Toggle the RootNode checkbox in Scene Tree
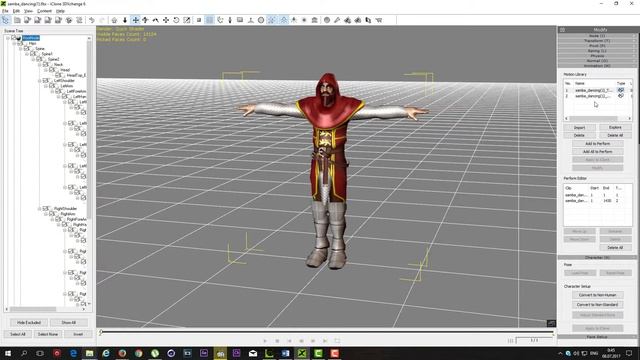640x360 pixels. 13,38
